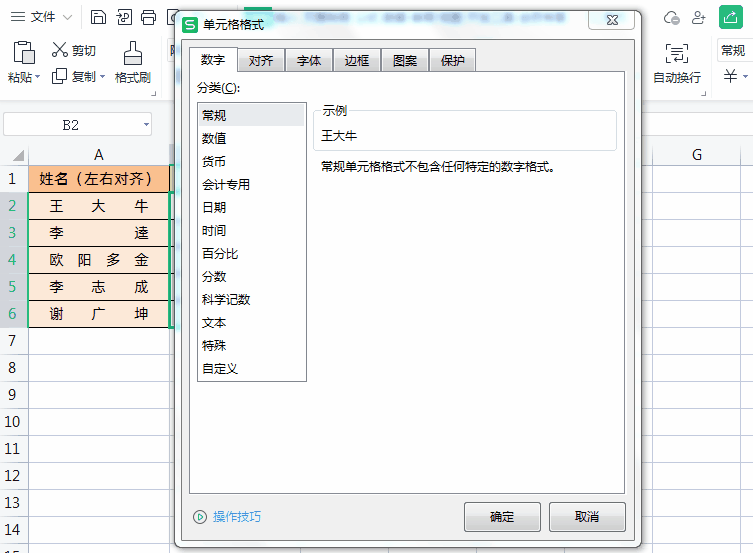Click the play icon beside 操作技巧

tap(200, 517)
